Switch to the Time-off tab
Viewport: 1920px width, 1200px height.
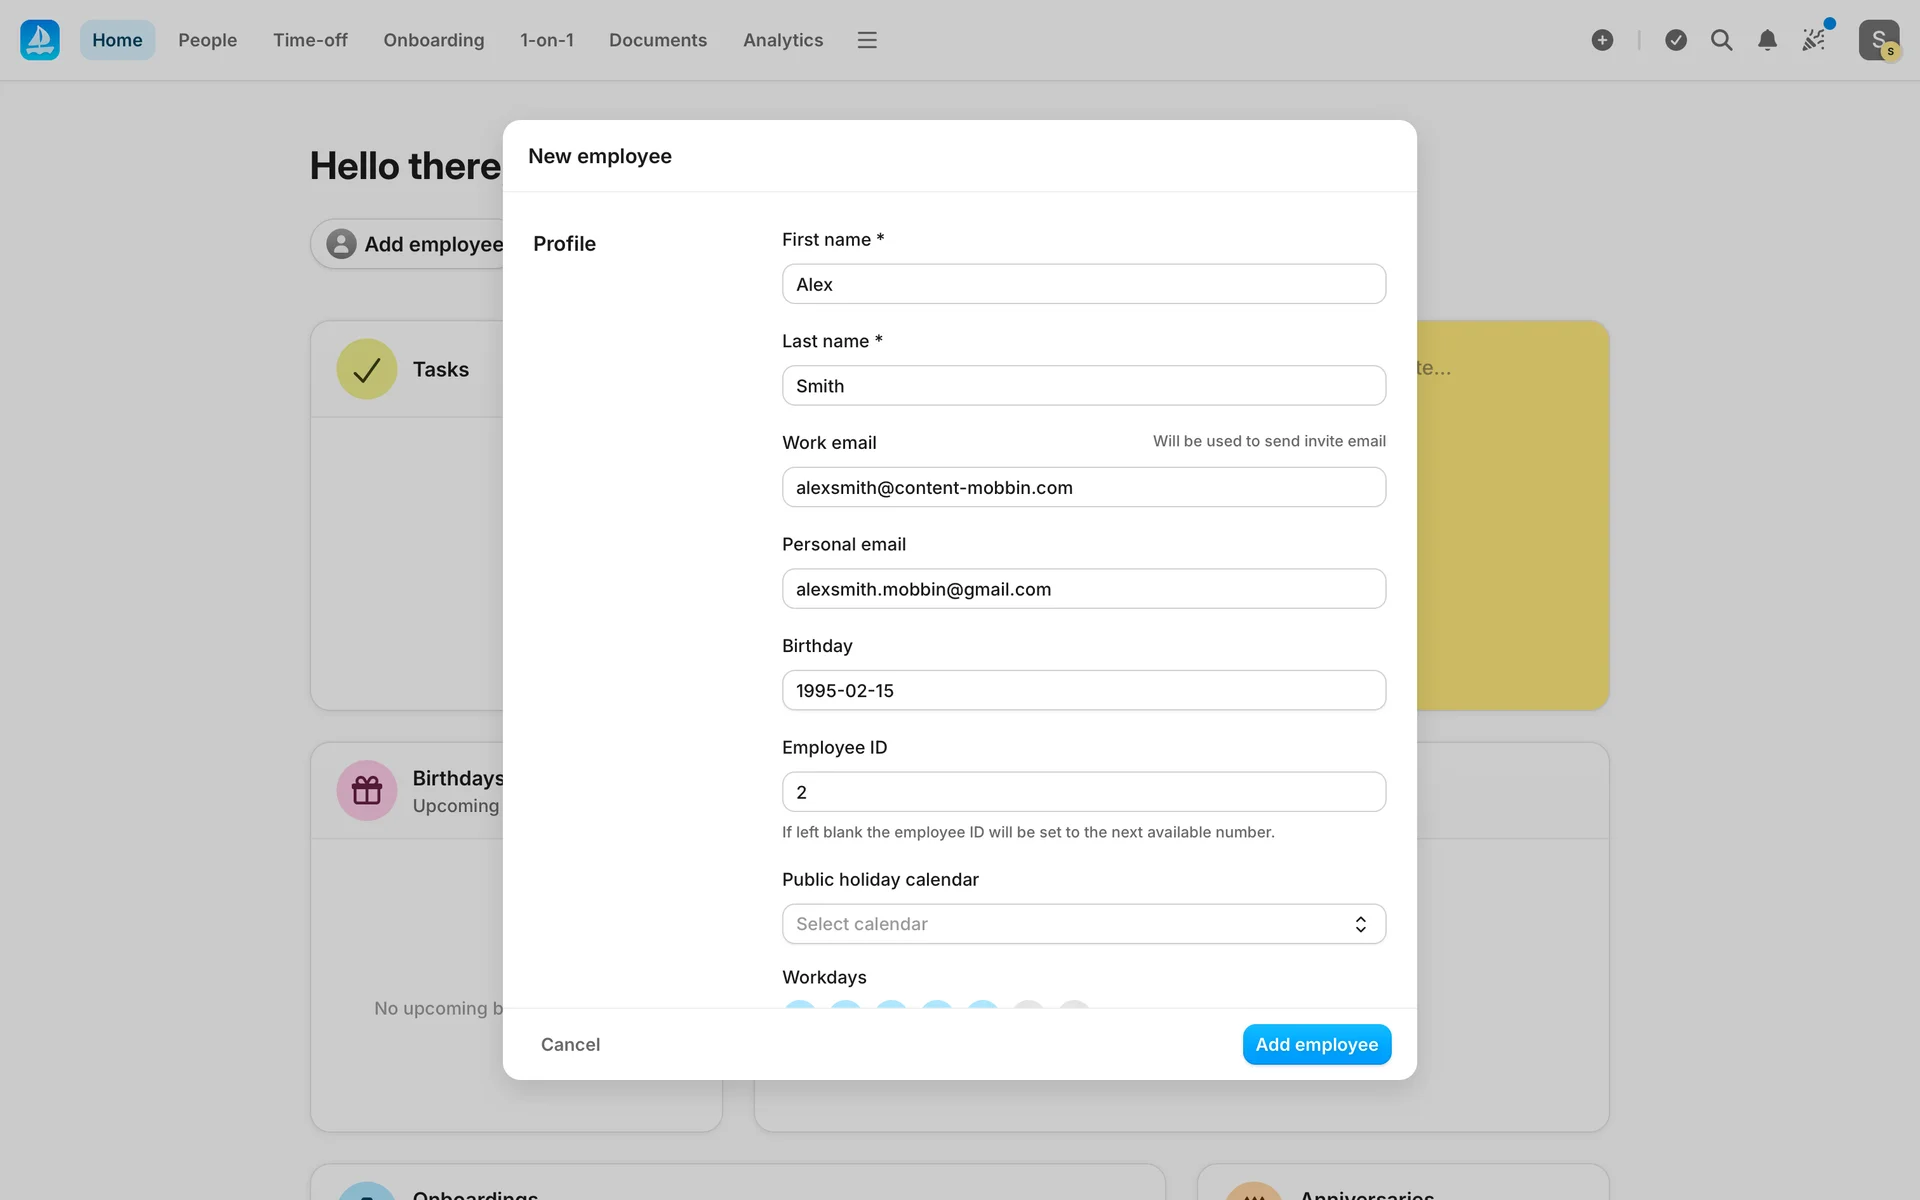[310, 40]
